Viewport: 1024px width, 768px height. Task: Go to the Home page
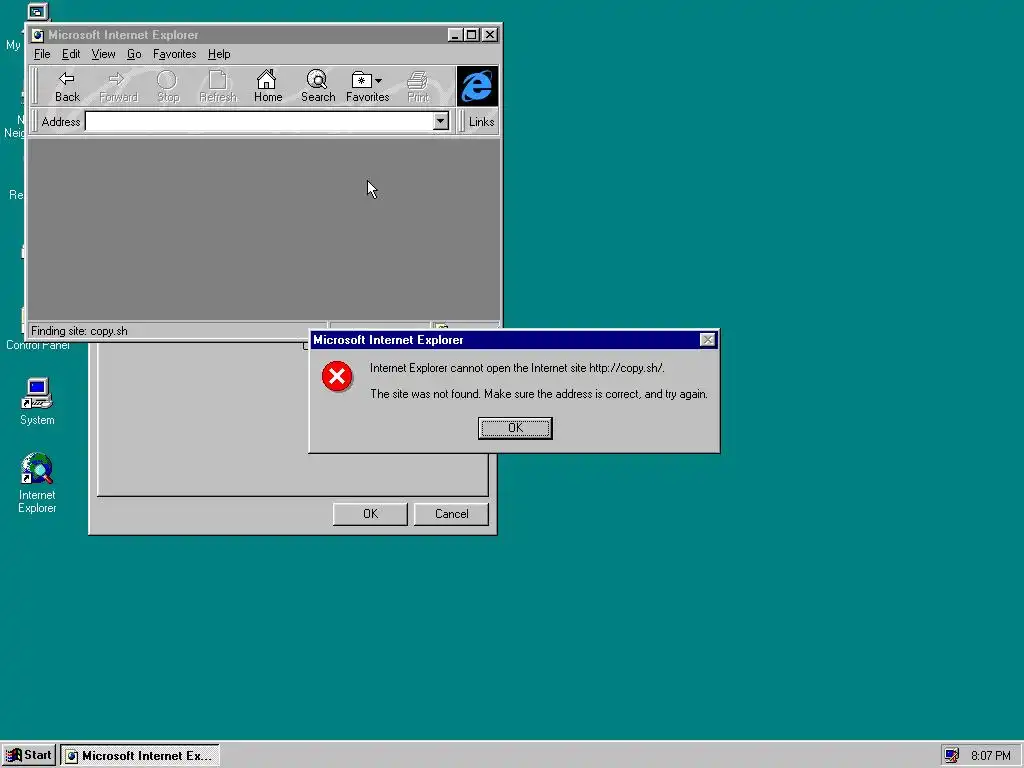tap(268, 87)
